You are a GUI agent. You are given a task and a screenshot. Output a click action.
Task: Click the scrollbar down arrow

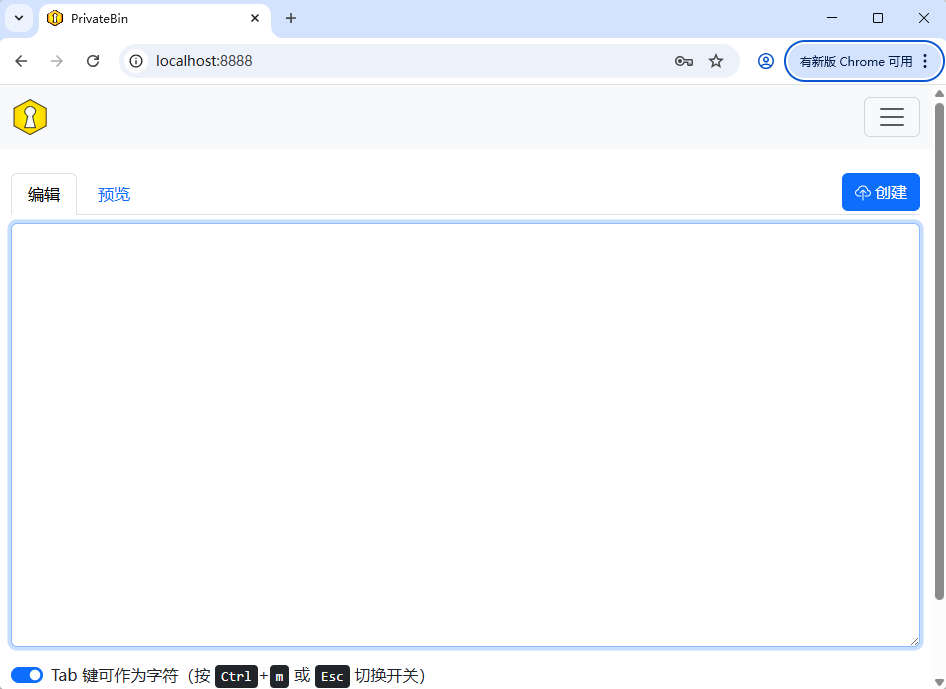939,683
